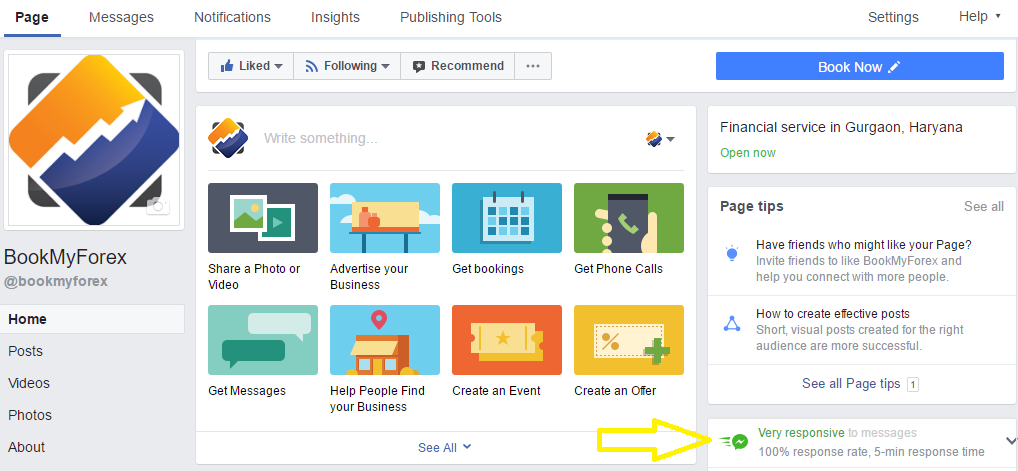Open the Help dropdown menu

pyautogui.click(x=980, y=17)
